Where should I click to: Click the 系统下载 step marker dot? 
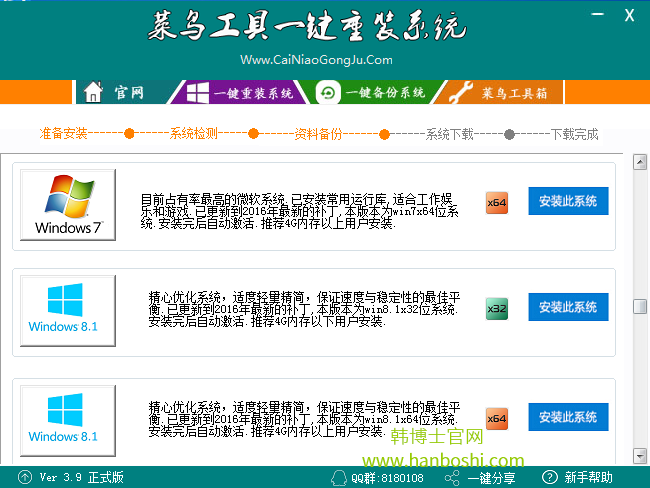[385, 134]
